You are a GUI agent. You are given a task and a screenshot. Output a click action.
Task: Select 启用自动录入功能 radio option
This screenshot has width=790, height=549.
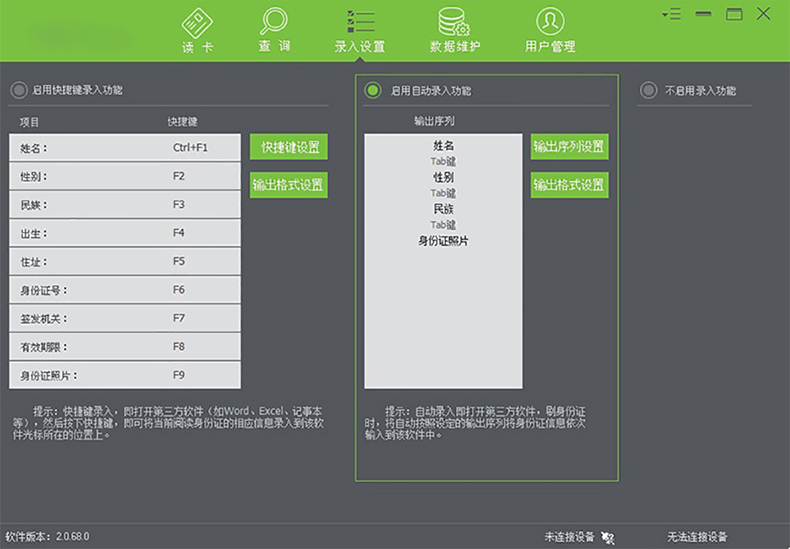click(373, 91)
